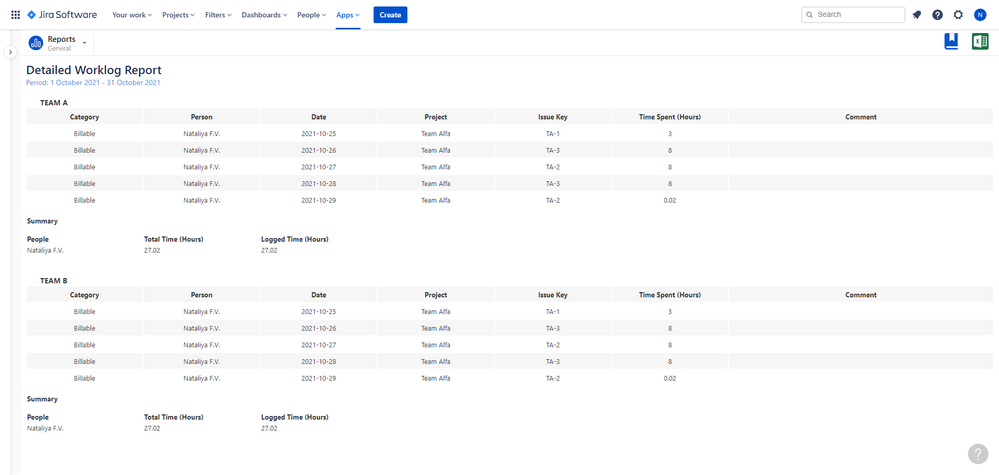Click the Detailed Worklog Report title
The image size is (999, 475).
tap(94, 70)
